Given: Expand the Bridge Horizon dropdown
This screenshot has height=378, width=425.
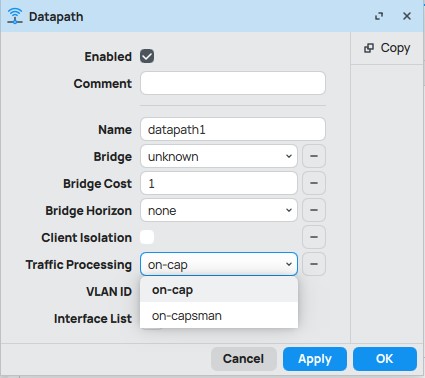Looking at the screenshot, I should (219, 210).
